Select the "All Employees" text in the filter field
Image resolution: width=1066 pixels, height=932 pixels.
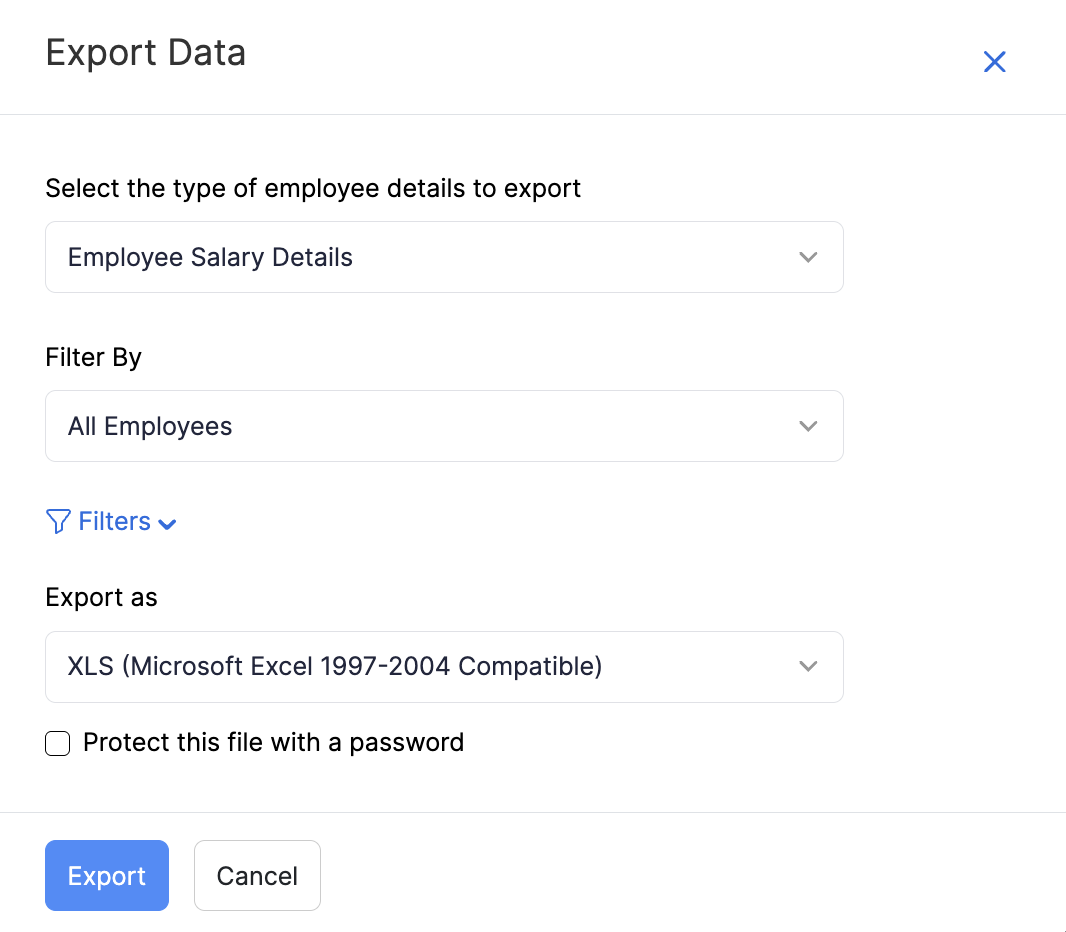150,427
